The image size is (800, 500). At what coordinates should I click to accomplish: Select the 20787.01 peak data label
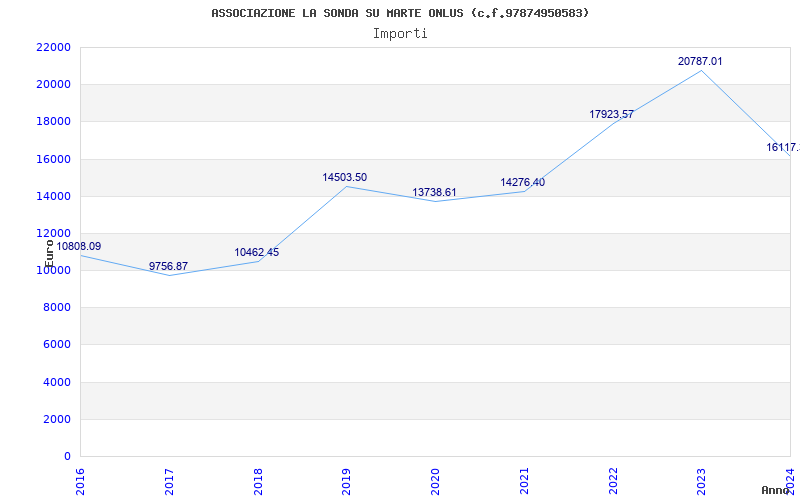point(700,61)
